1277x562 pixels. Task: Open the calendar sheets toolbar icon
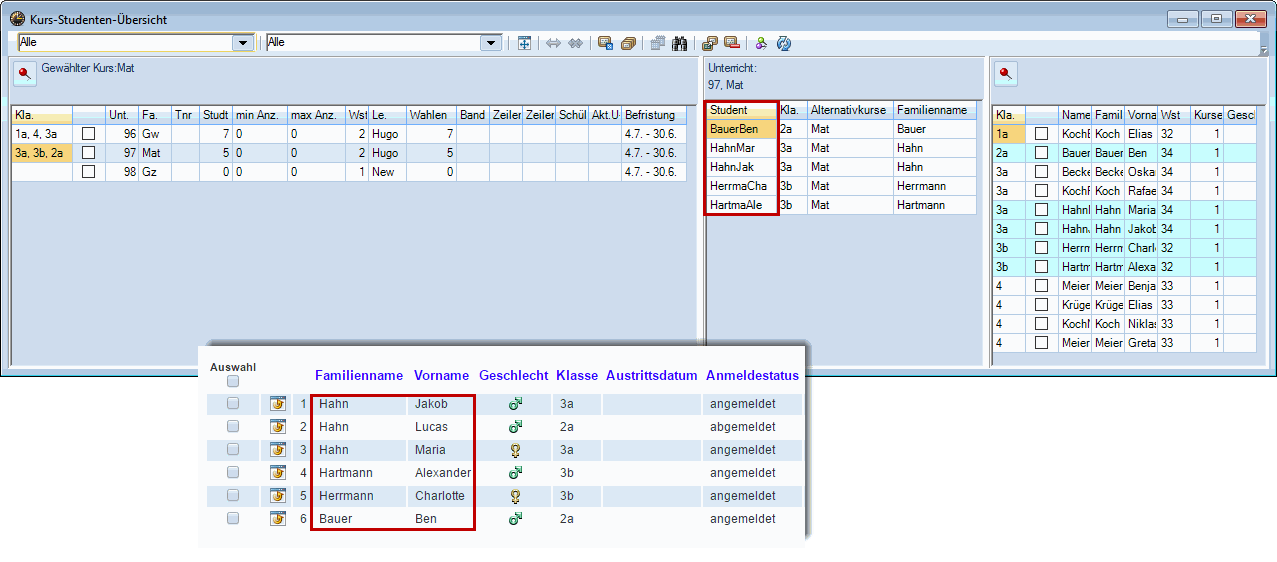[658, 43]
